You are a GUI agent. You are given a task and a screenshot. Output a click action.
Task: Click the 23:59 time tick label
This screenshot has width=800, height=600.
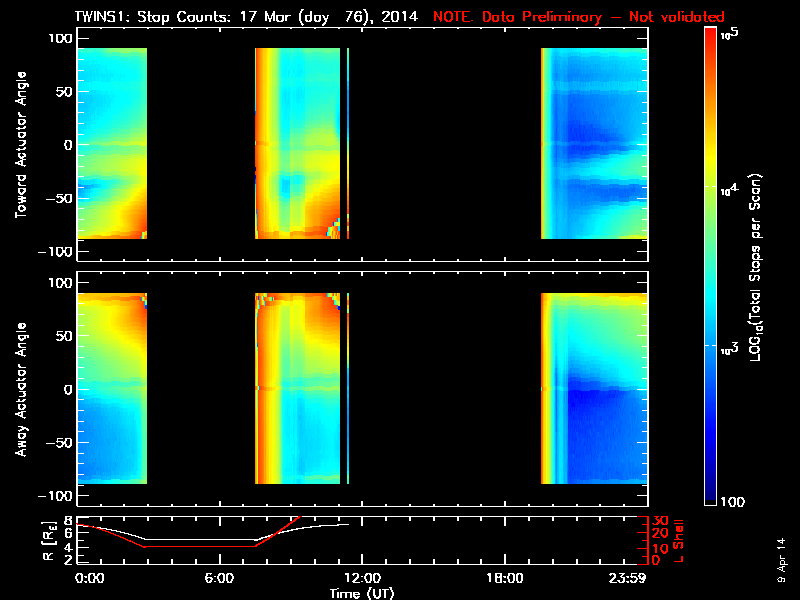click(x=632, y=578)
